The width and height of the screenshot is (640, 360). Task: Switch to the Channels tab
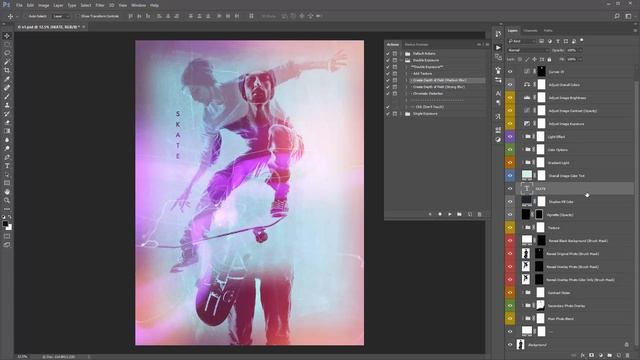(530, 31)
